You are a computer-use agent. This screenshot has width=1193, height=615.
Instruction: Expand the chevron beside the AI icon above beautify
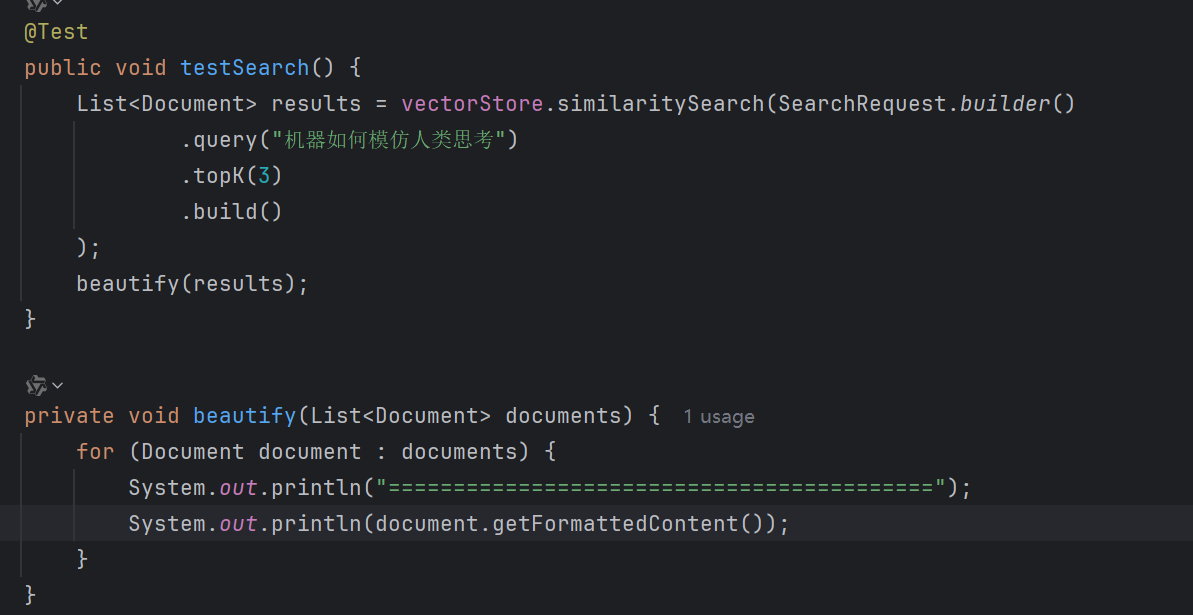pos(58,386)
